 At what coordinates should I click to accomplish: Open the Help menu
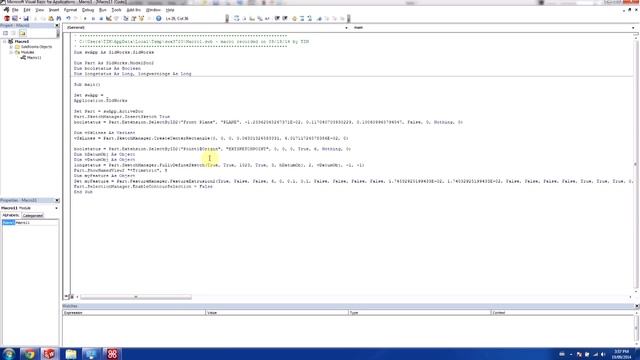tap(170, 10)
